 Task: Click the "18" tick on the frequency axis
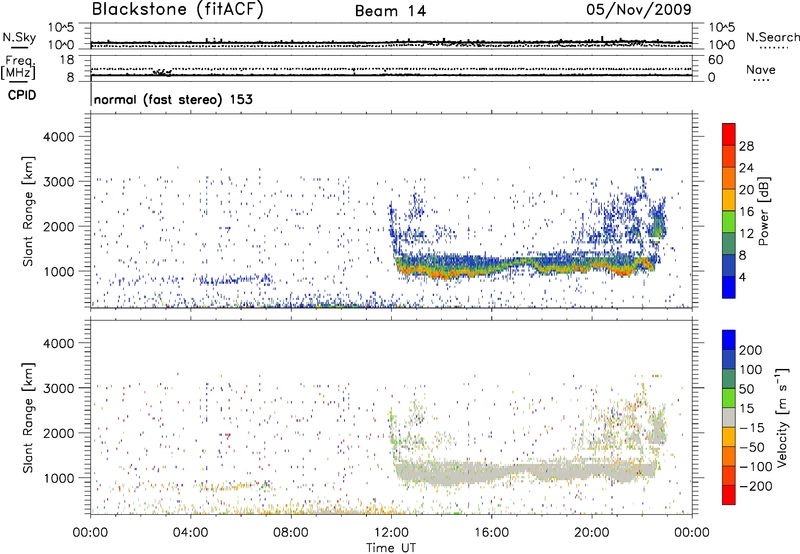[x=67, y=60]
